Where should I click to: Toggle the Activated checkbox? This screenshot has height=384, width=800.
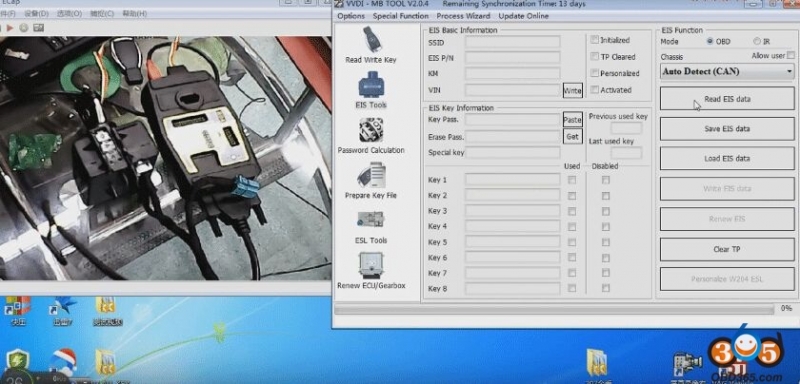594,90
